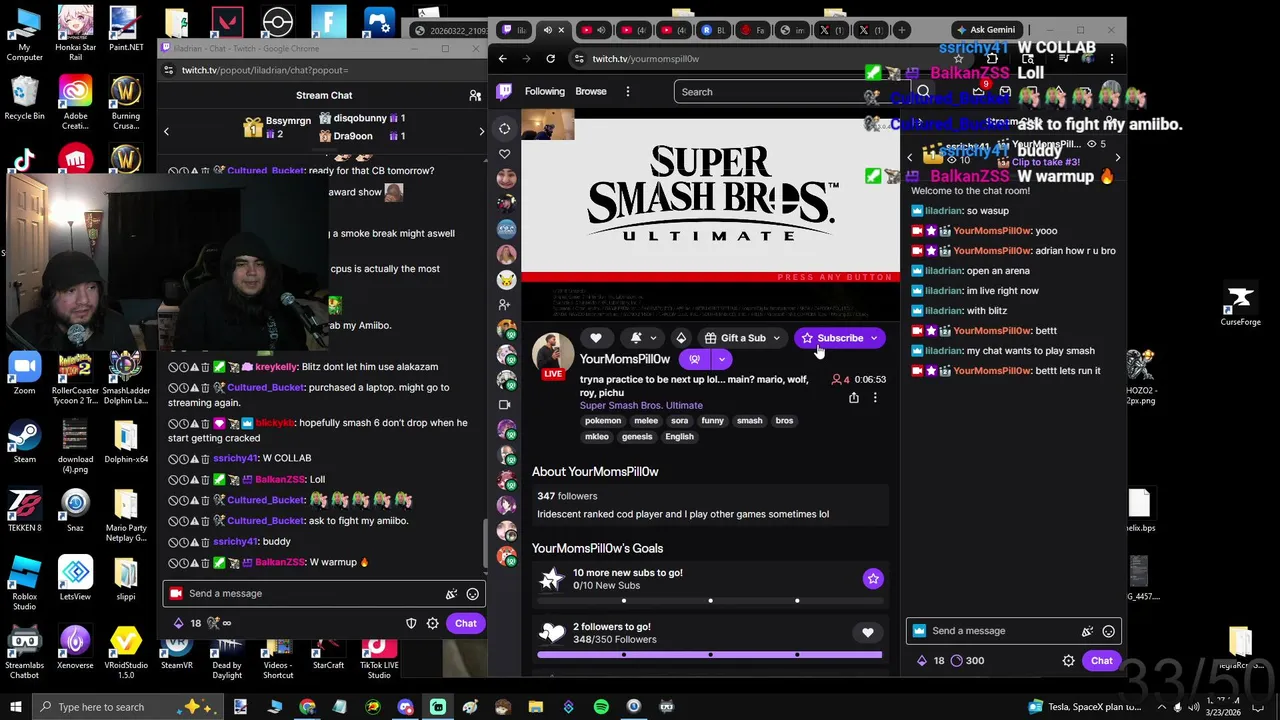1280x720 pixels.
Task: Open the emote picker in the popout chat
Action: pyautogui.click(x=472, y=594)
